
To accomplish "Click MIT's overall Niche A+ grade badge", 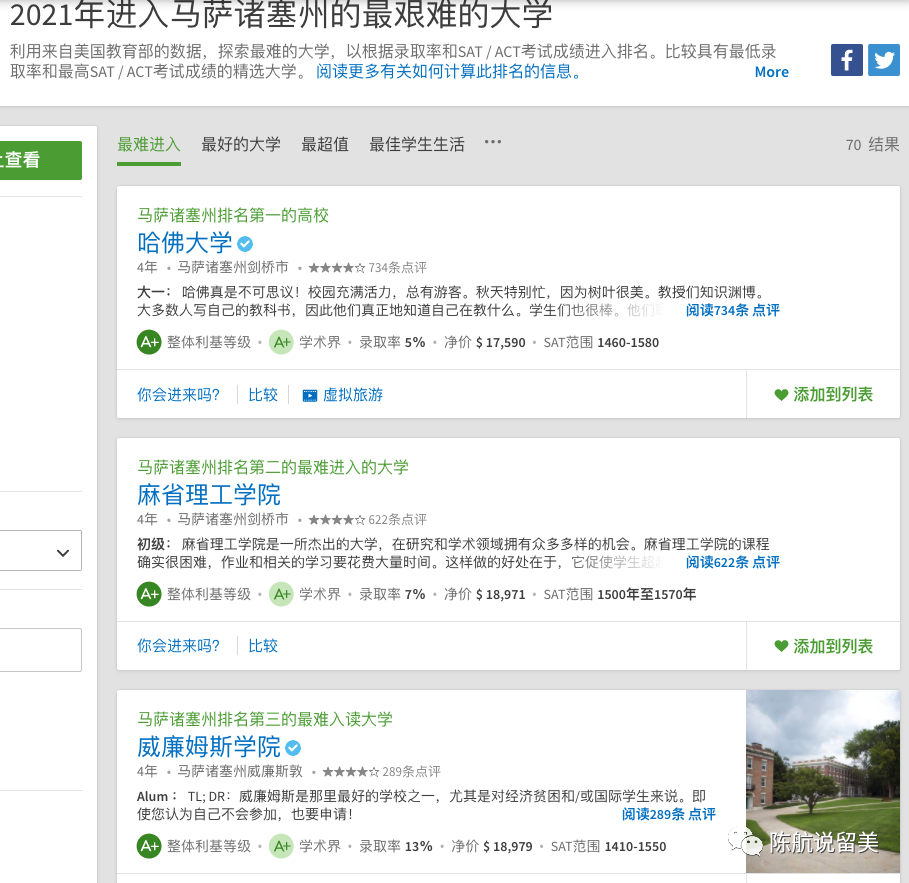I will coord(149,594).
